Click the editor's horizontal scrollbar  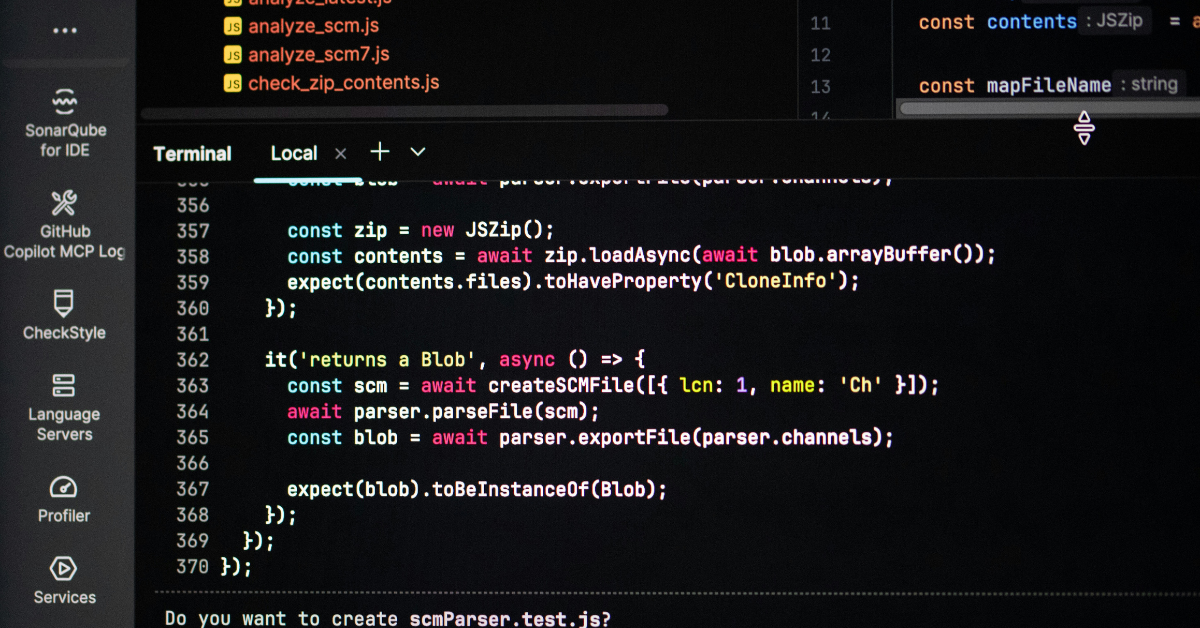pos(1040,108)
